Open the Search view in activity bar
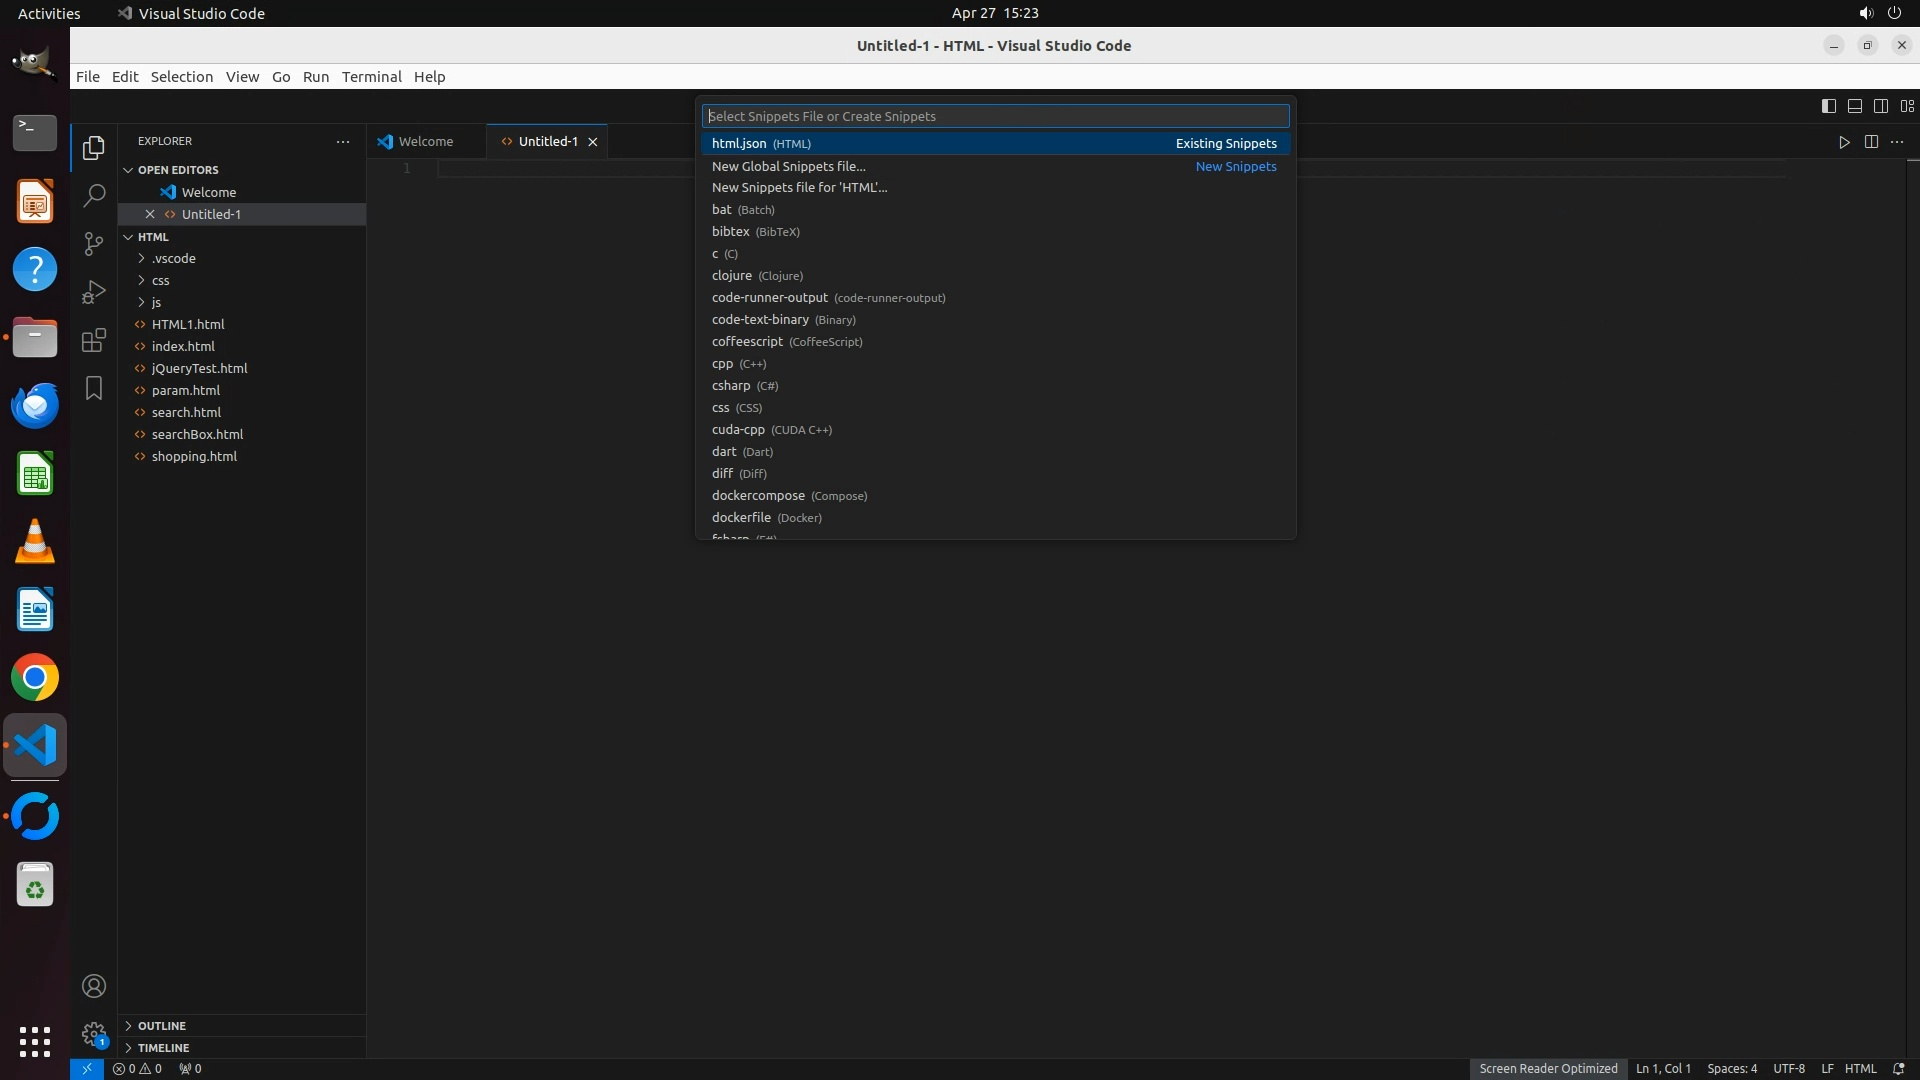Viewport: 1920px width, 1080px height. tap(94, 195)
